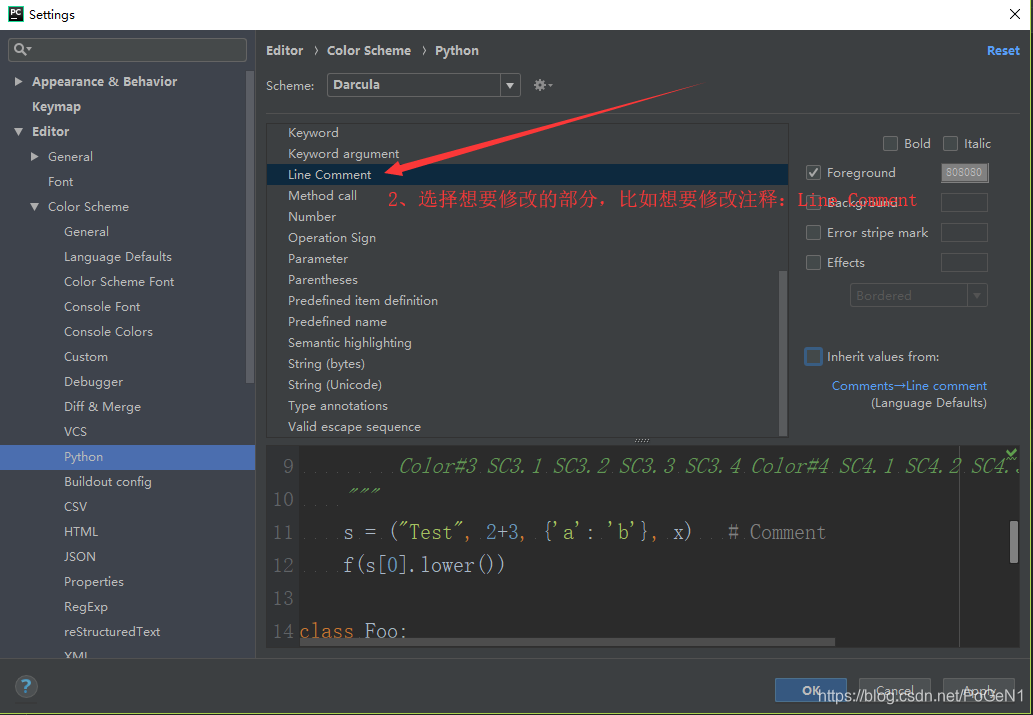The image size is (1033, 715).
Task: Enable the Bold checkbox
Action: pyautogui.click(x=890, y=144)
